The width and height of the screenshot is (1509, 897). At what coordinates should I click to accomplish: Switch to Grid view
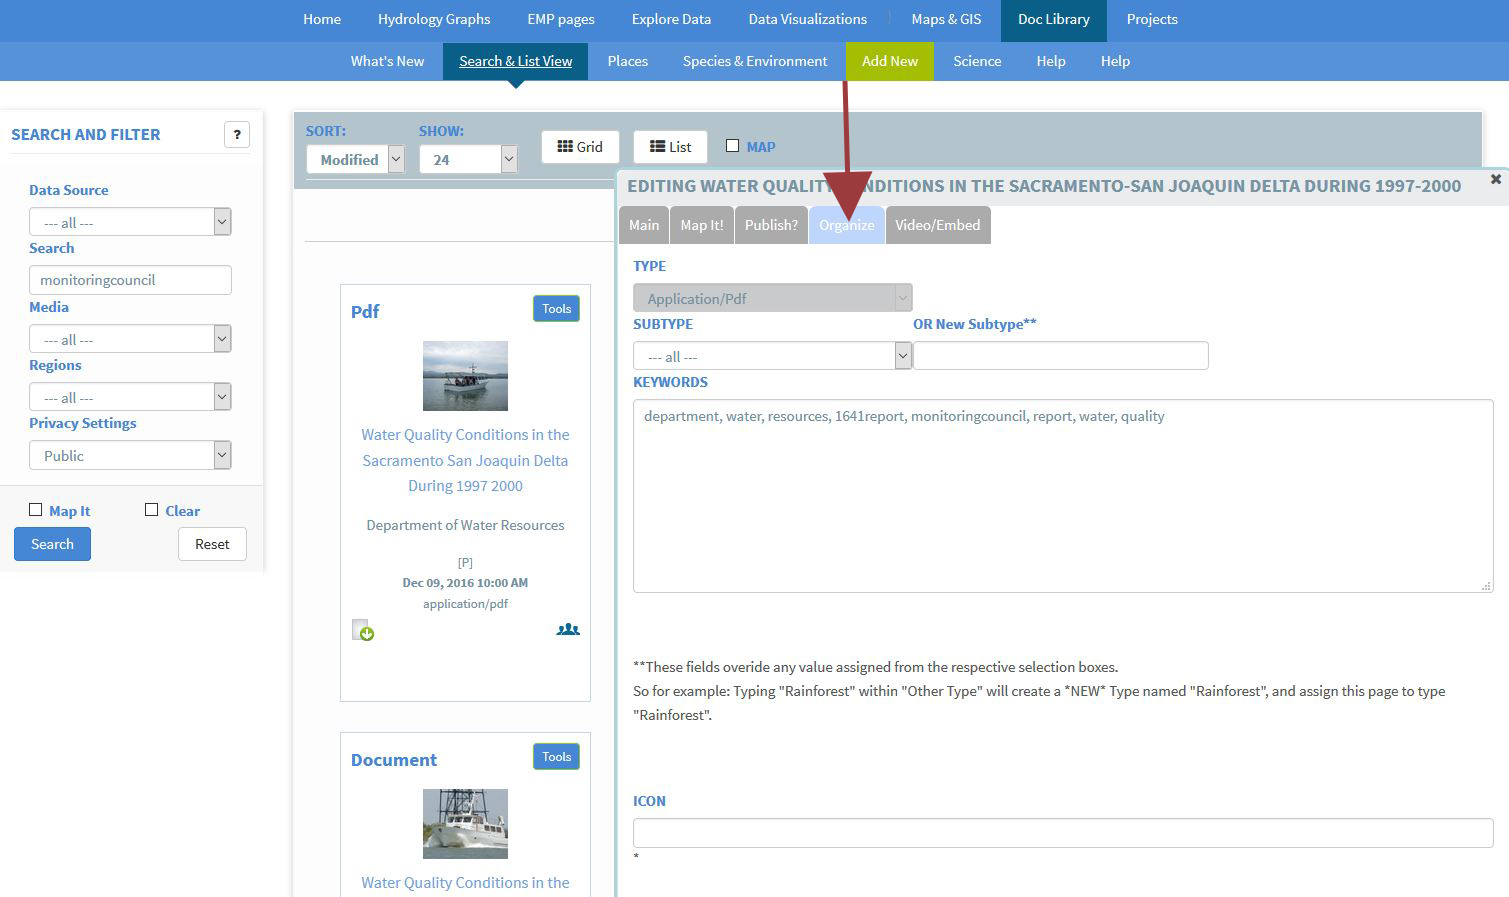[580, 147]
